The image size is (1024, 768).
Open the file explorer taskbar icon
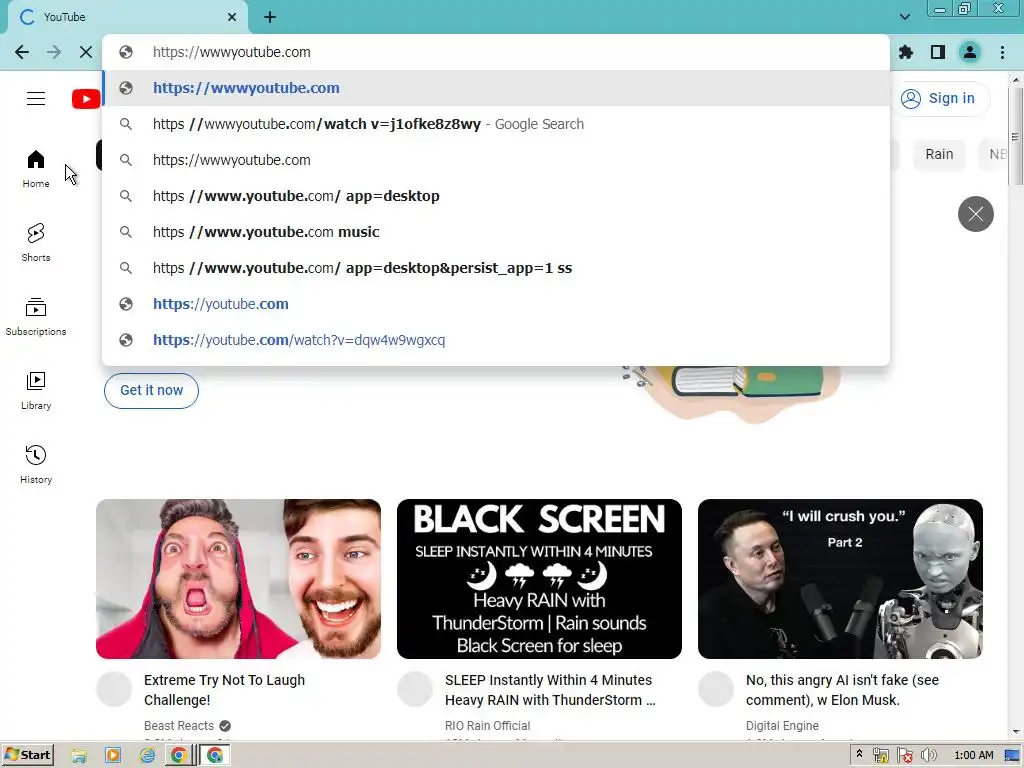[79, 756]
